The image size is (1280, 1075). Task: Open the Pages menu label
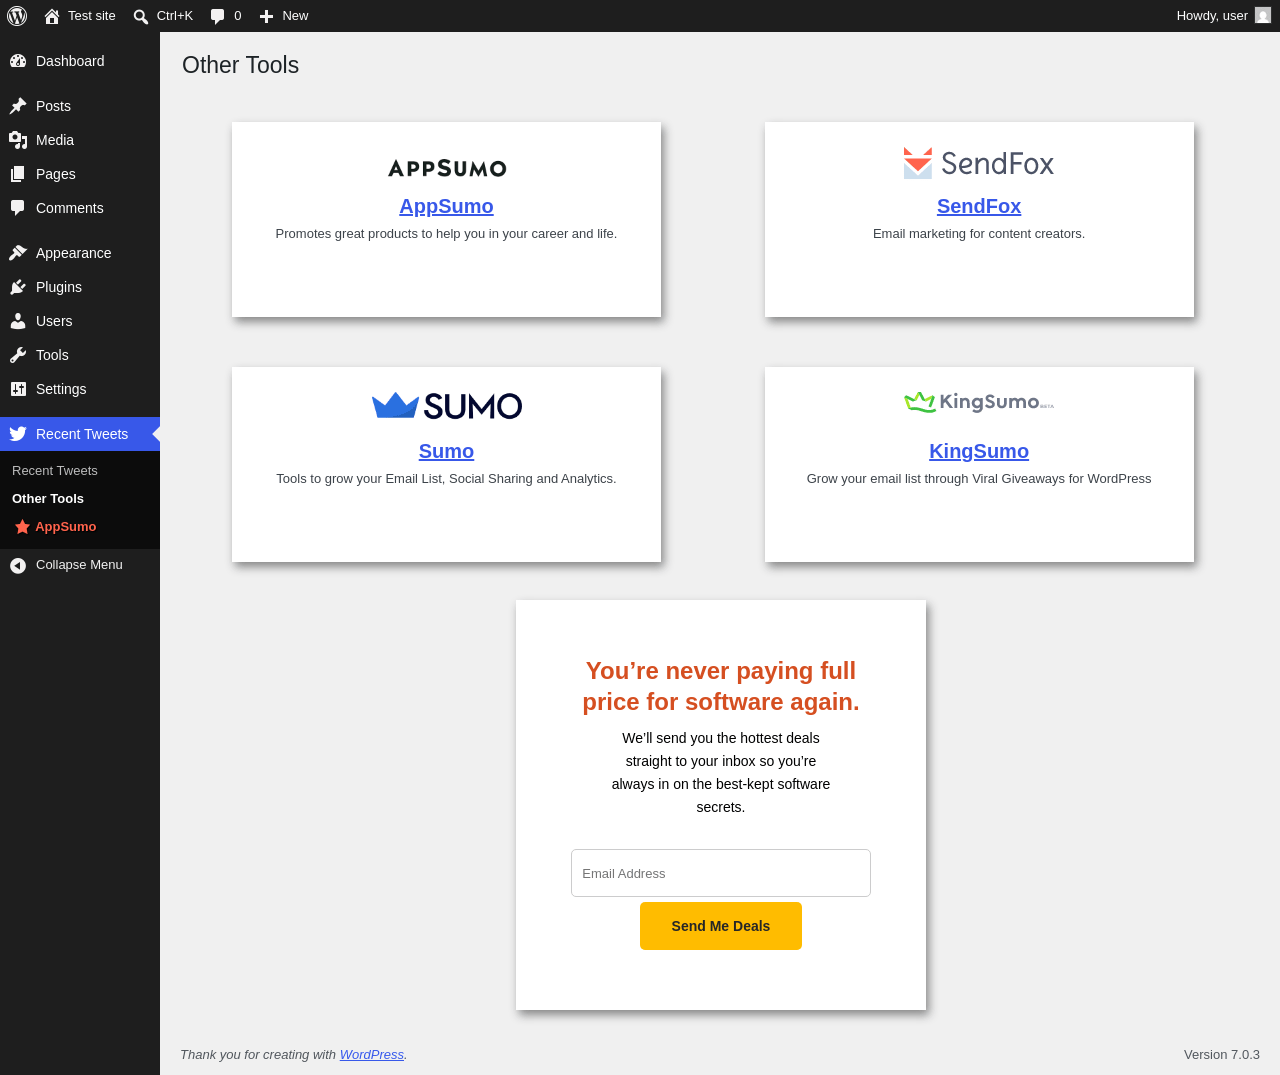tap(56, 174)
